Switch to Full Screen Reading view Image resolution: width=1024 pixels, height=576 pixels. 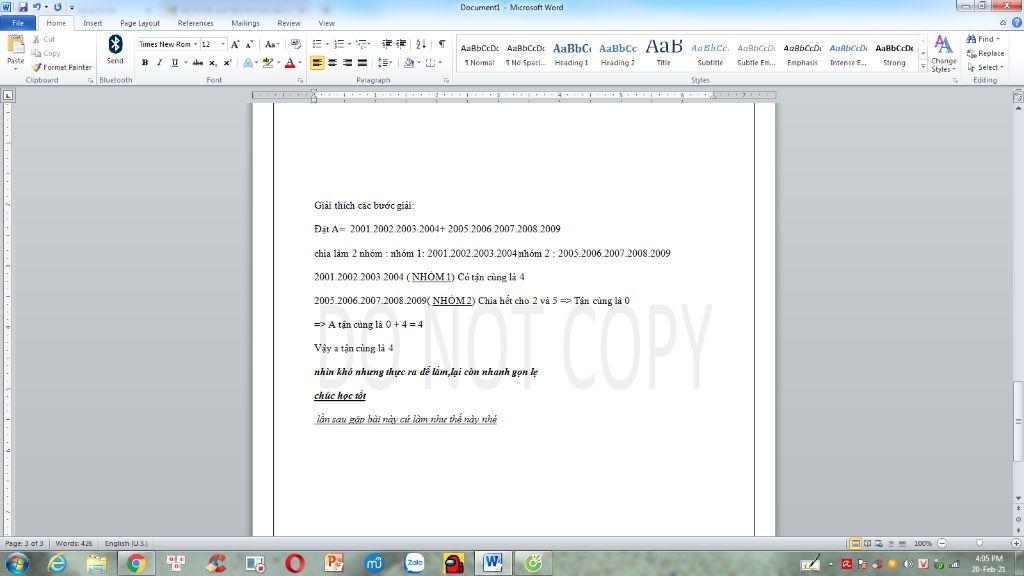coord(867,543)
